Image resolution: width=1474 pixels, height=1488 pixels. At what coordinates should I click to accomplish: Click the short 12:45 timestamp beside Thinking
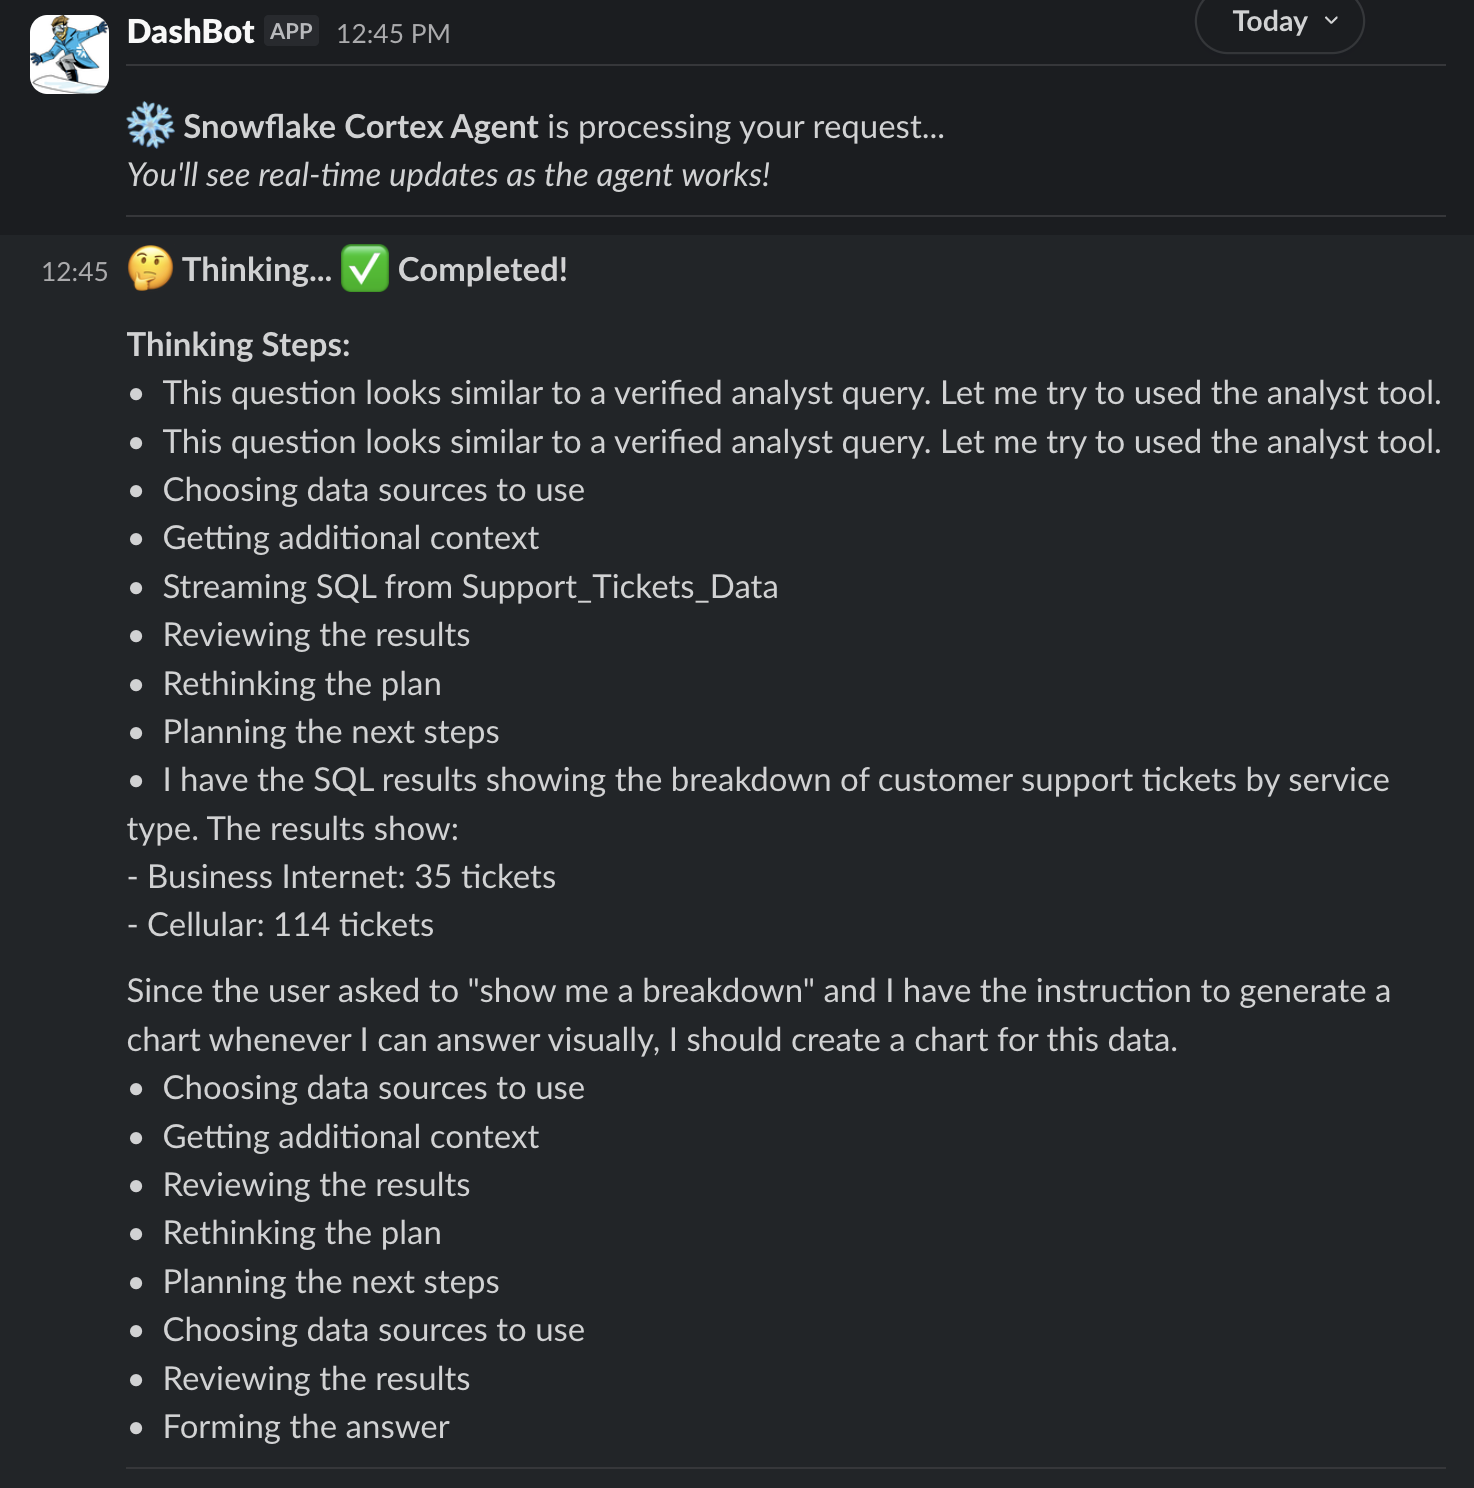click(74, 272)
